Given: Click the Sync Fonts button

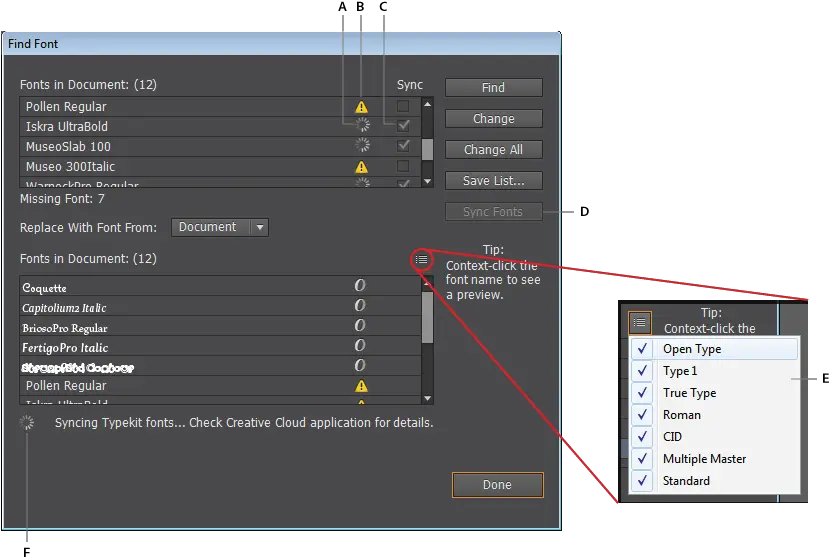Looking at the screenshot, I should [494, 211].
